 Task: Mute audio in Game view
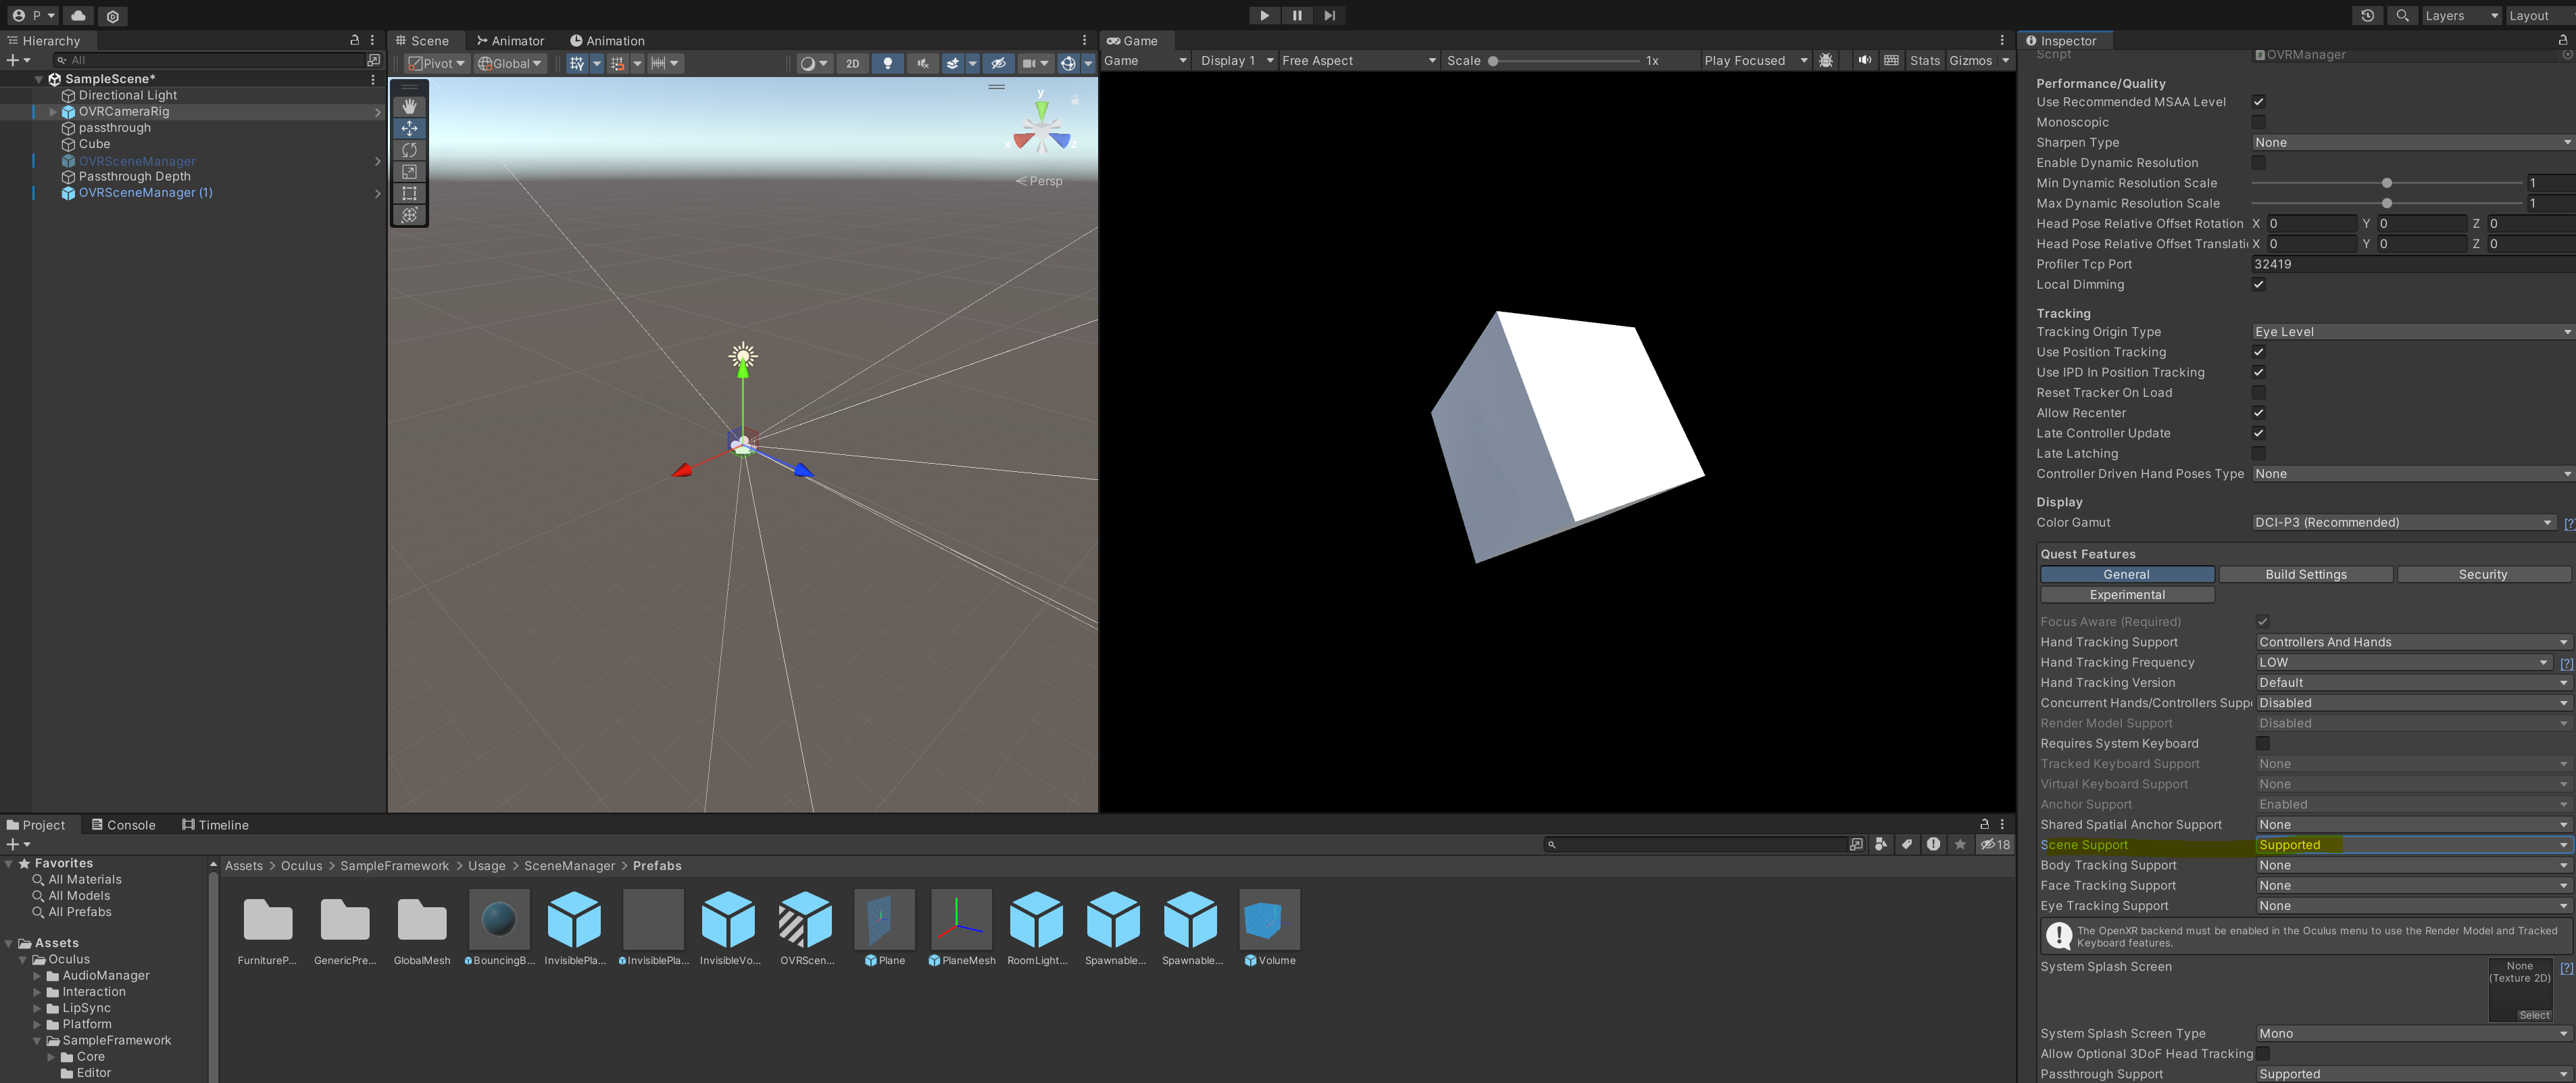coord(1864,61)
